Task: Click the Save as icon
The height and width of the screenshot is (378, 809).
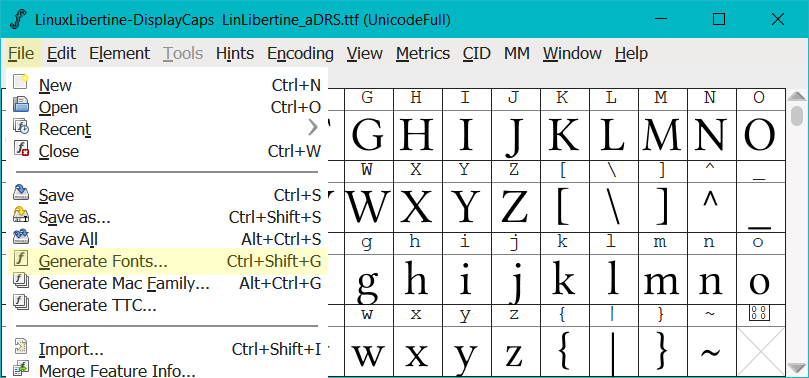Action: 21,216
